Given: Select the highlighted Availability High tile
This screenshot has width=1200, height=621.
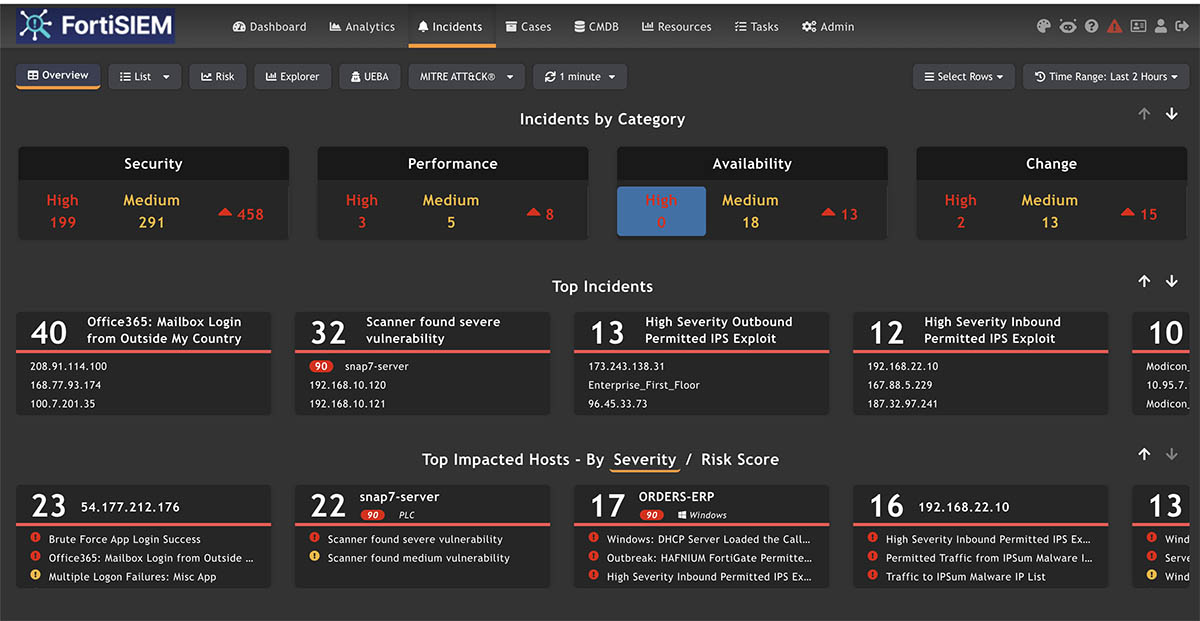Looking at the screenshot, I should pyautogui.click(x=661, y=211).
